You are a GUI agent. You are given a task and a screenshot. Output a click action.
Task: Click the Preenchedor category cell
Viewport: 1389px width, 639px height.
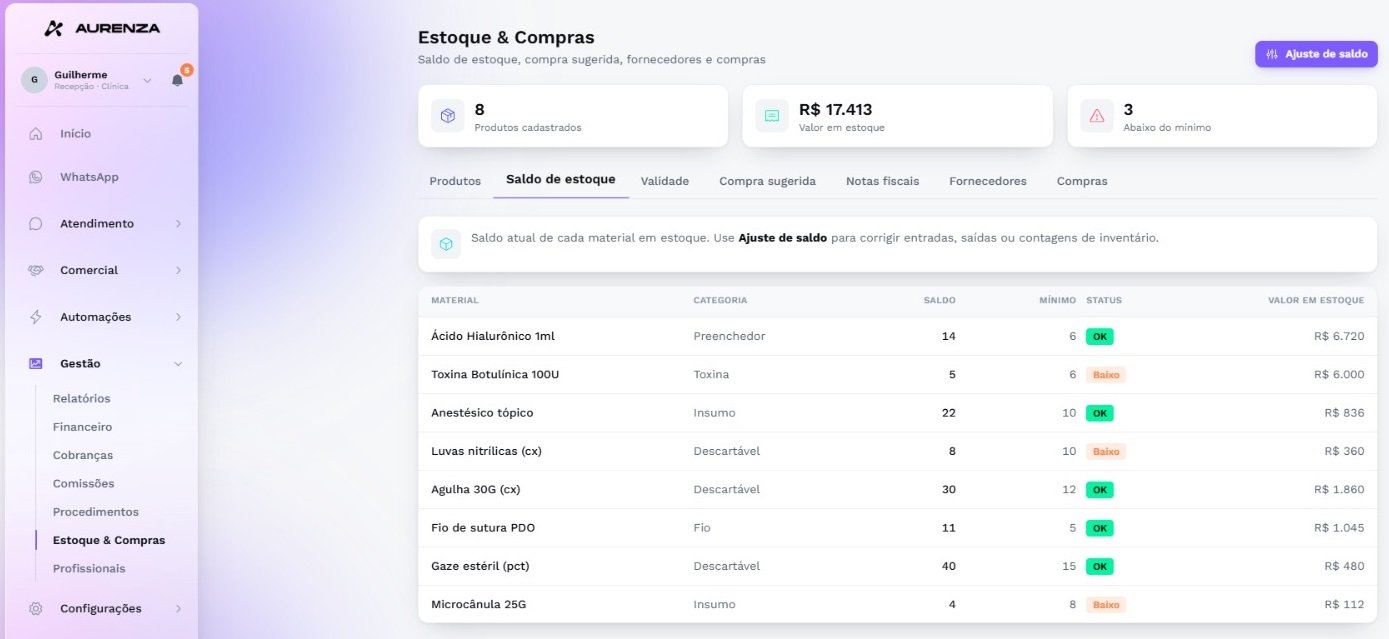[729, 336]
